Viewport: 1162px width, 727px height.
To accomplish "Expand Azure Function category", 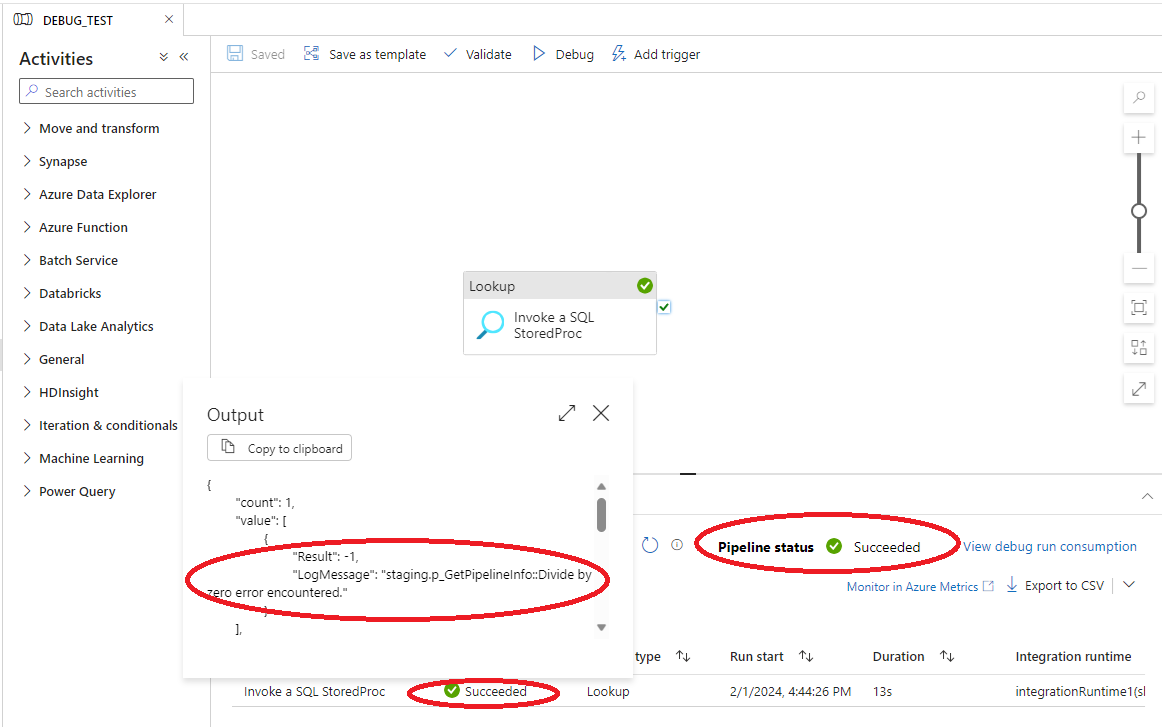I will click(76, 228).
